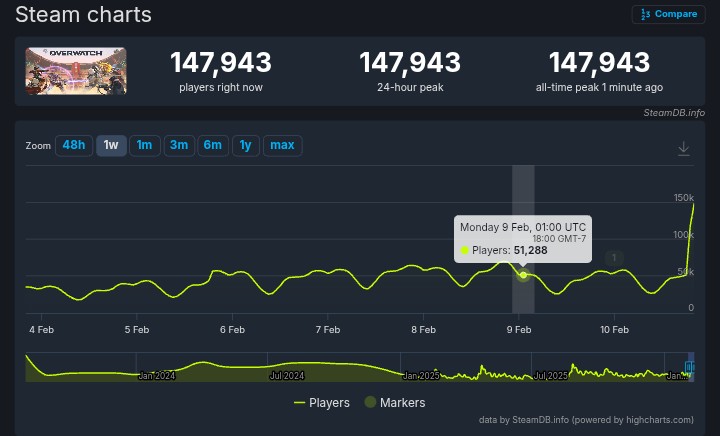Download the chart via download icon
This screenshot has height=436, width=720.
coord(684,149)
